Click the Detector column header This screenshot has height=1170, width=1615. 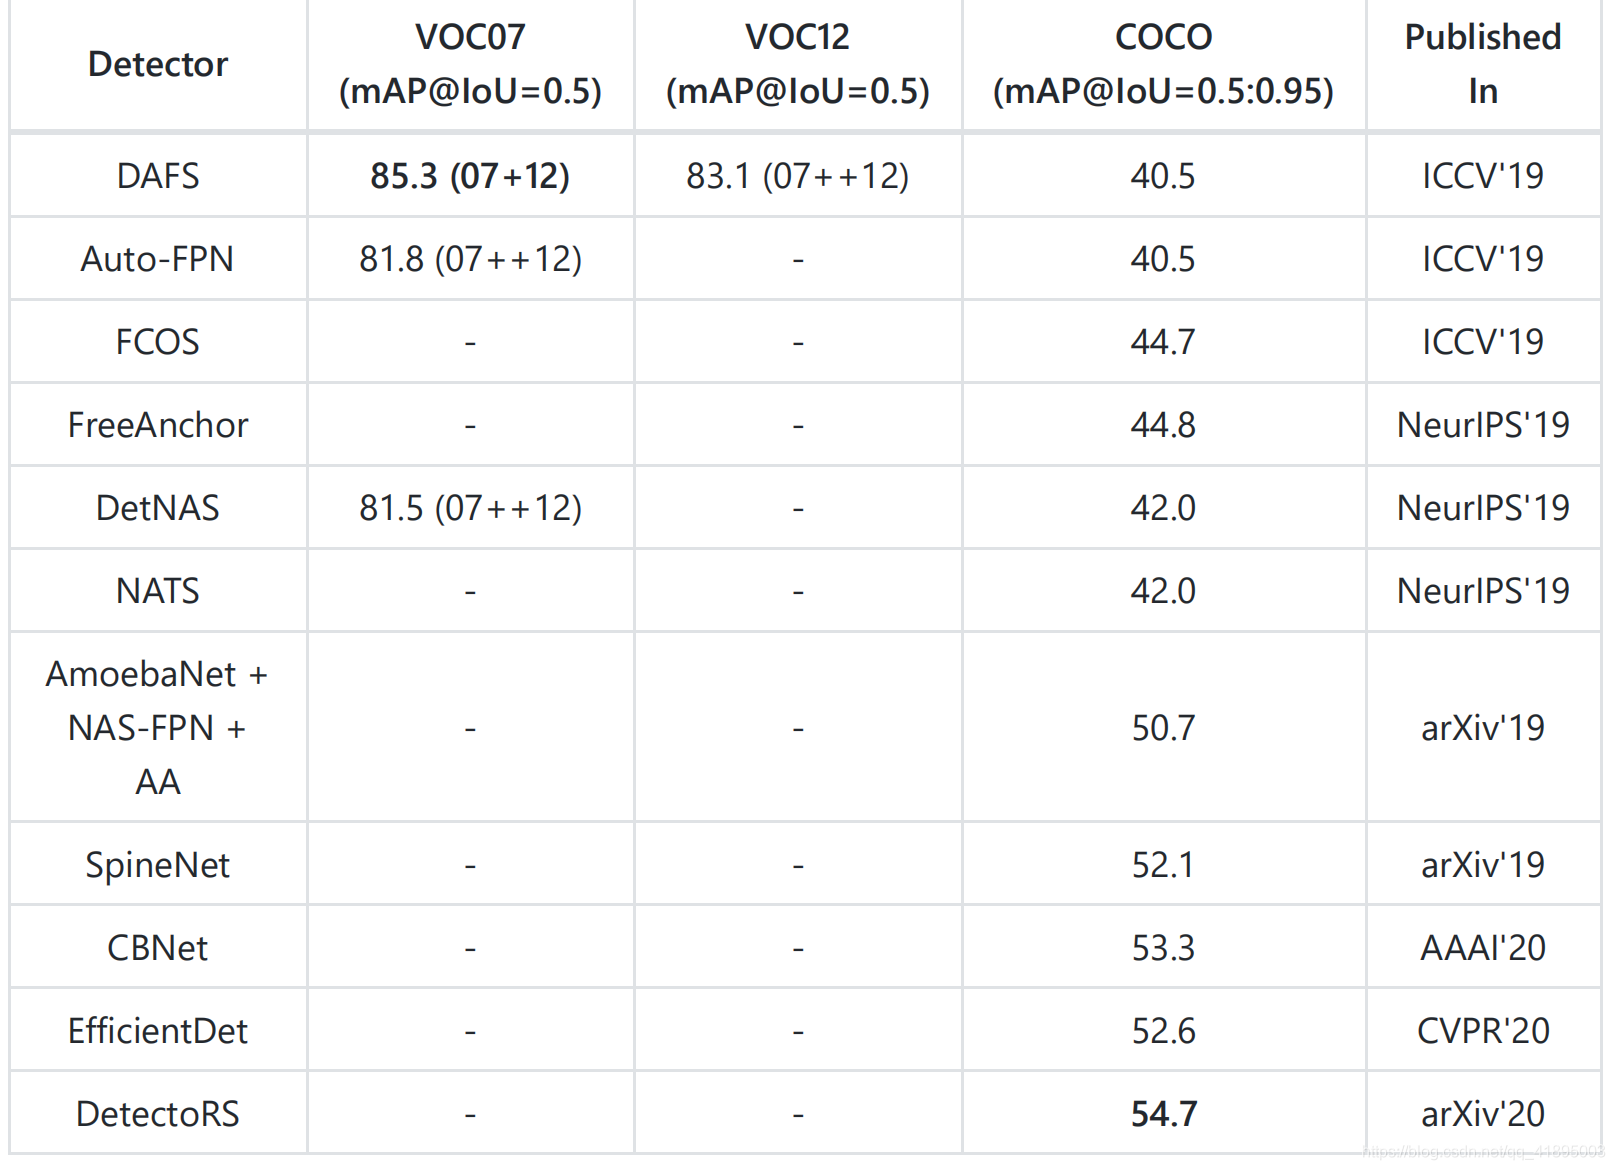(158, 64)
